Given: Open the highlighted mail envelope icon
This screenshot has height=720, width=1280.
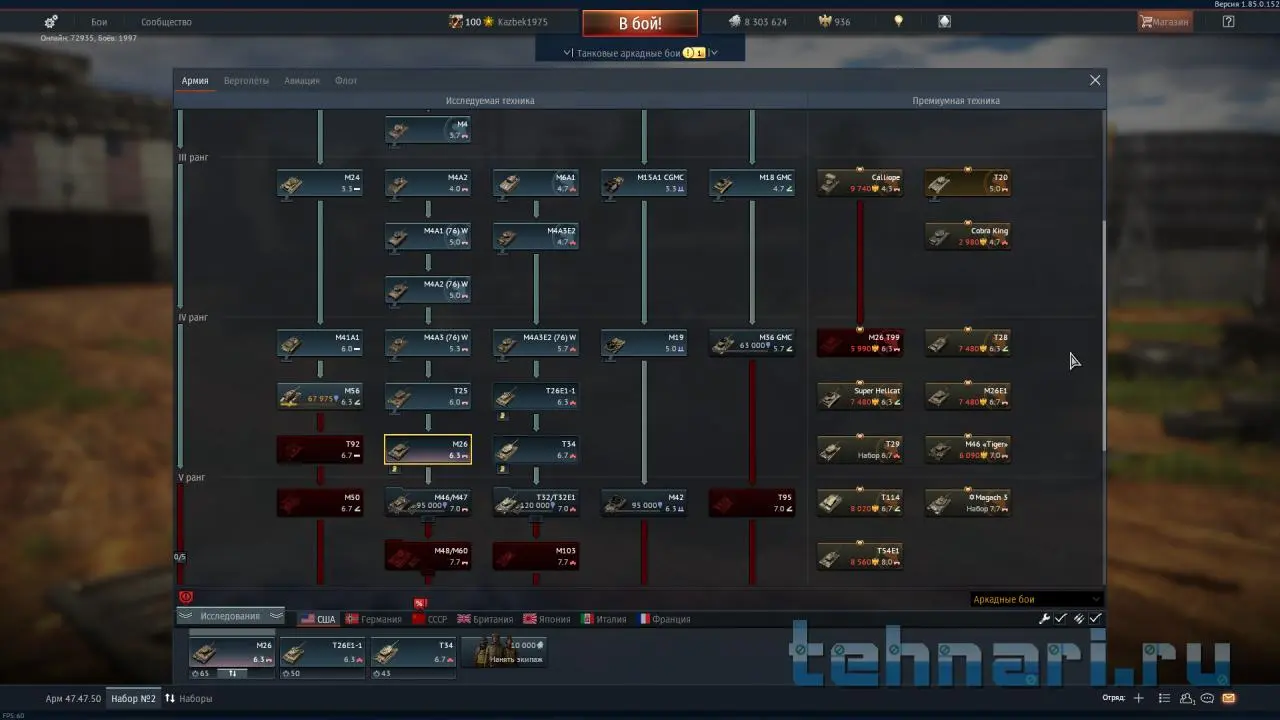Looking at the screenshot, I should 1229,698.
